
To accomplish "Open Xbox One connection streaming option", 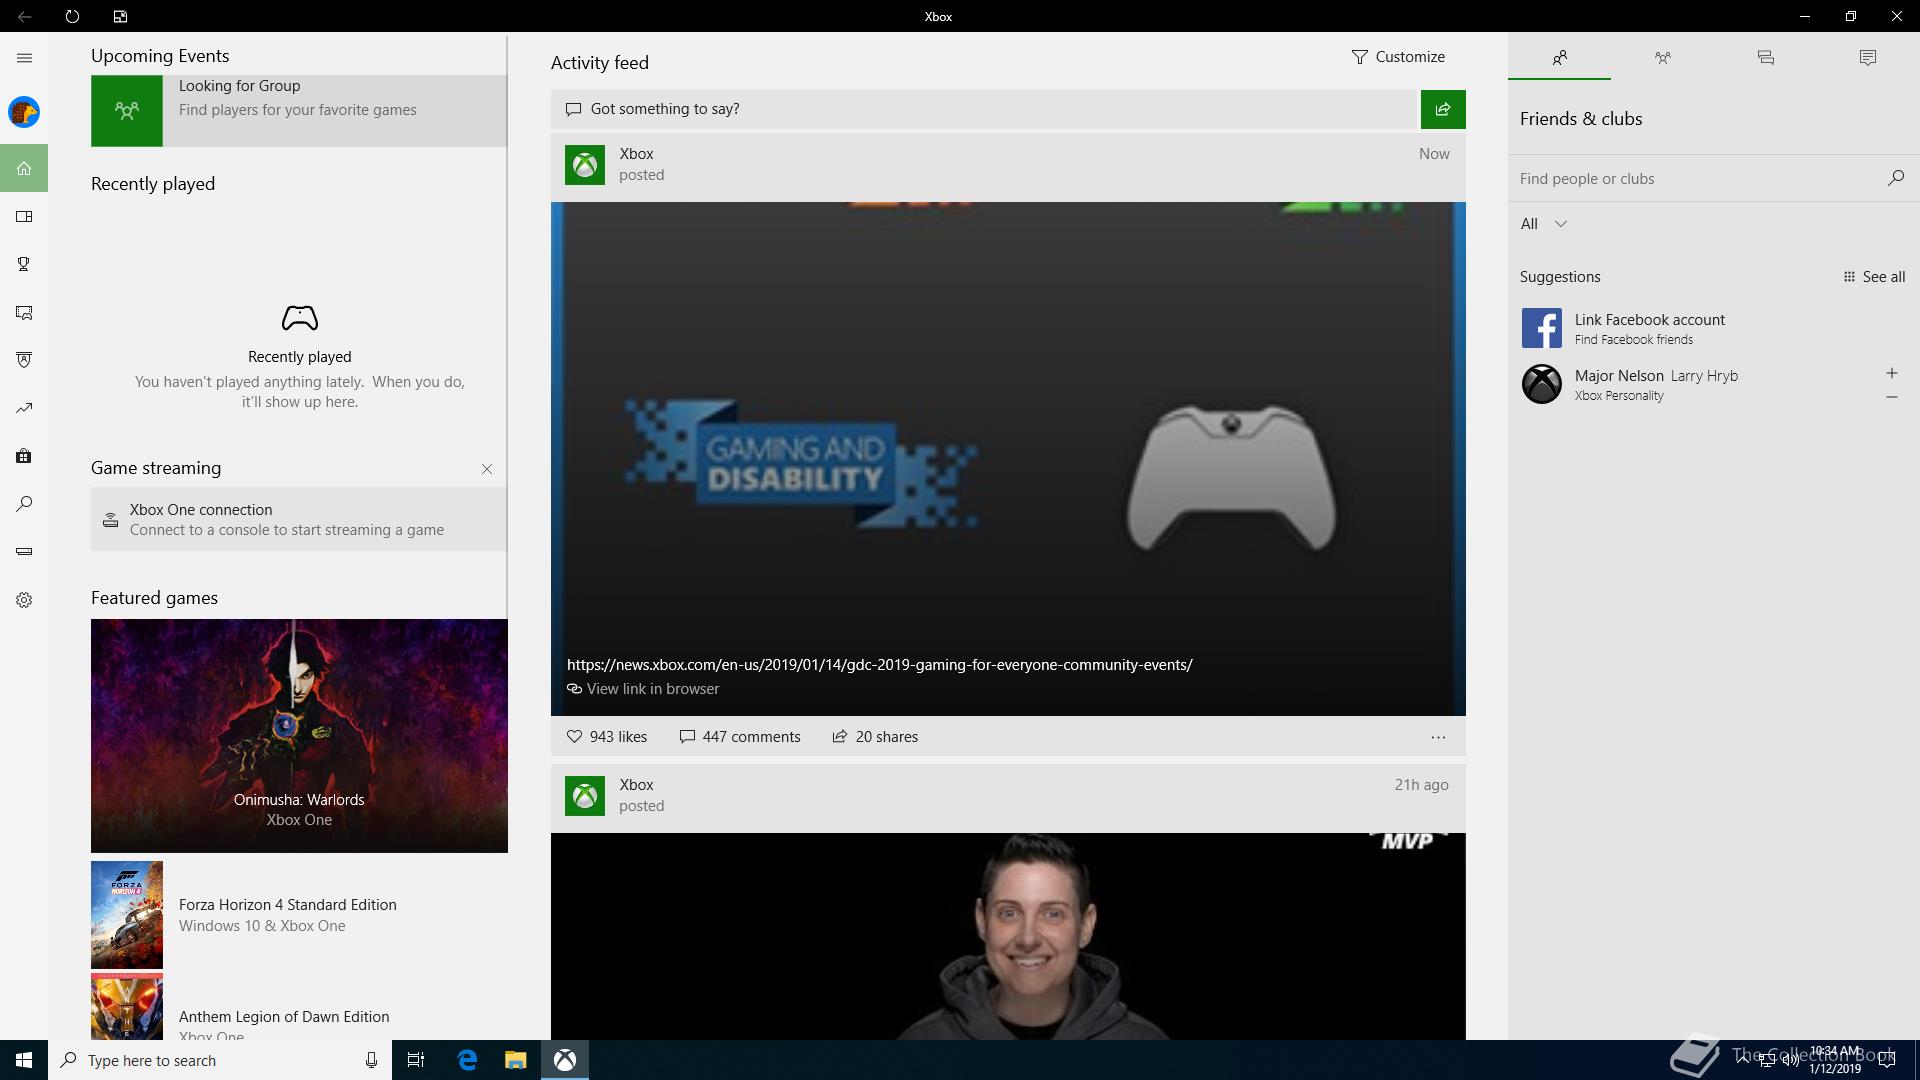I will click(299, 519).
